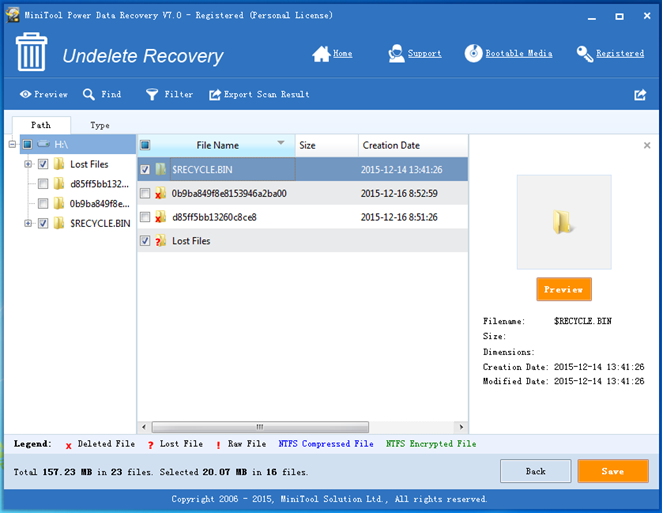Select the d85ff5bb13260c8ce8 file name
The height and width of the screenshot is (513, 662).
tap(214, 217)
